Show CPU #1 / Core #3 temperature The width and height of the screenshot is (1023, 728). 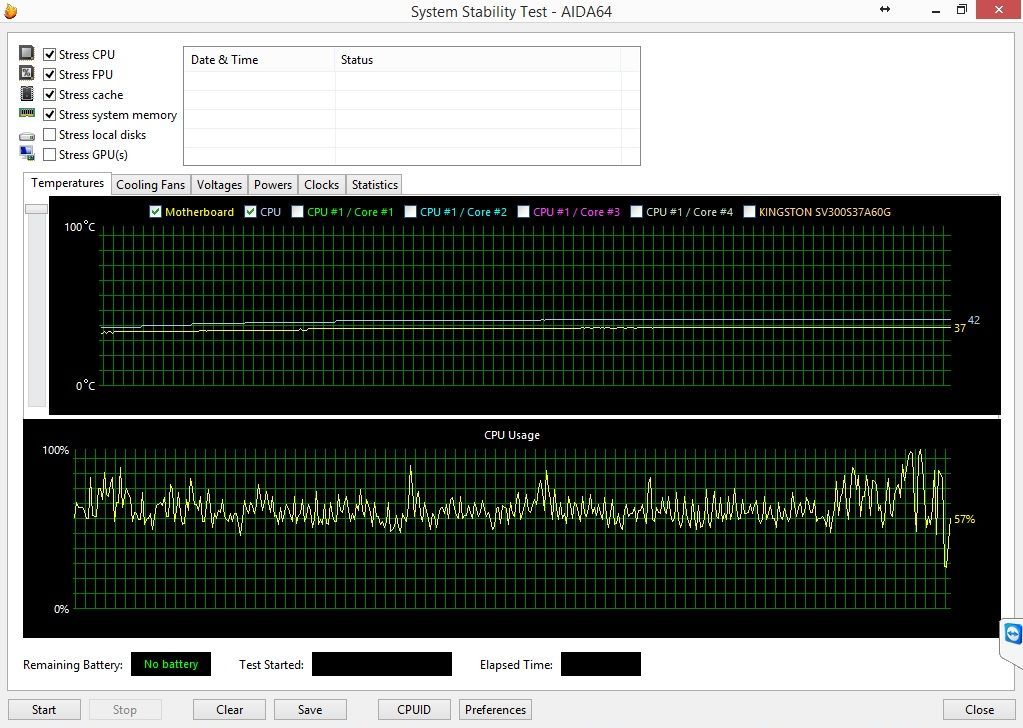point(523,211)
